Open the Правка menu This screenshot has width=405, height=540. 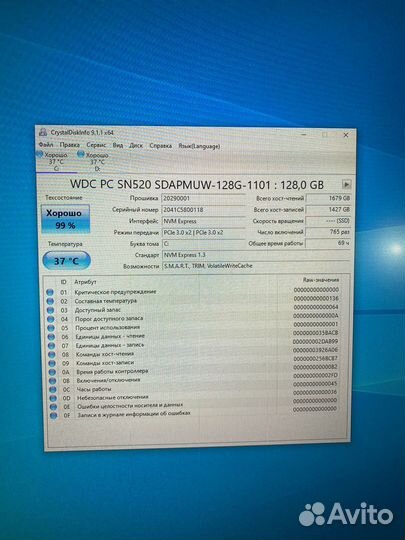point(69,145)
